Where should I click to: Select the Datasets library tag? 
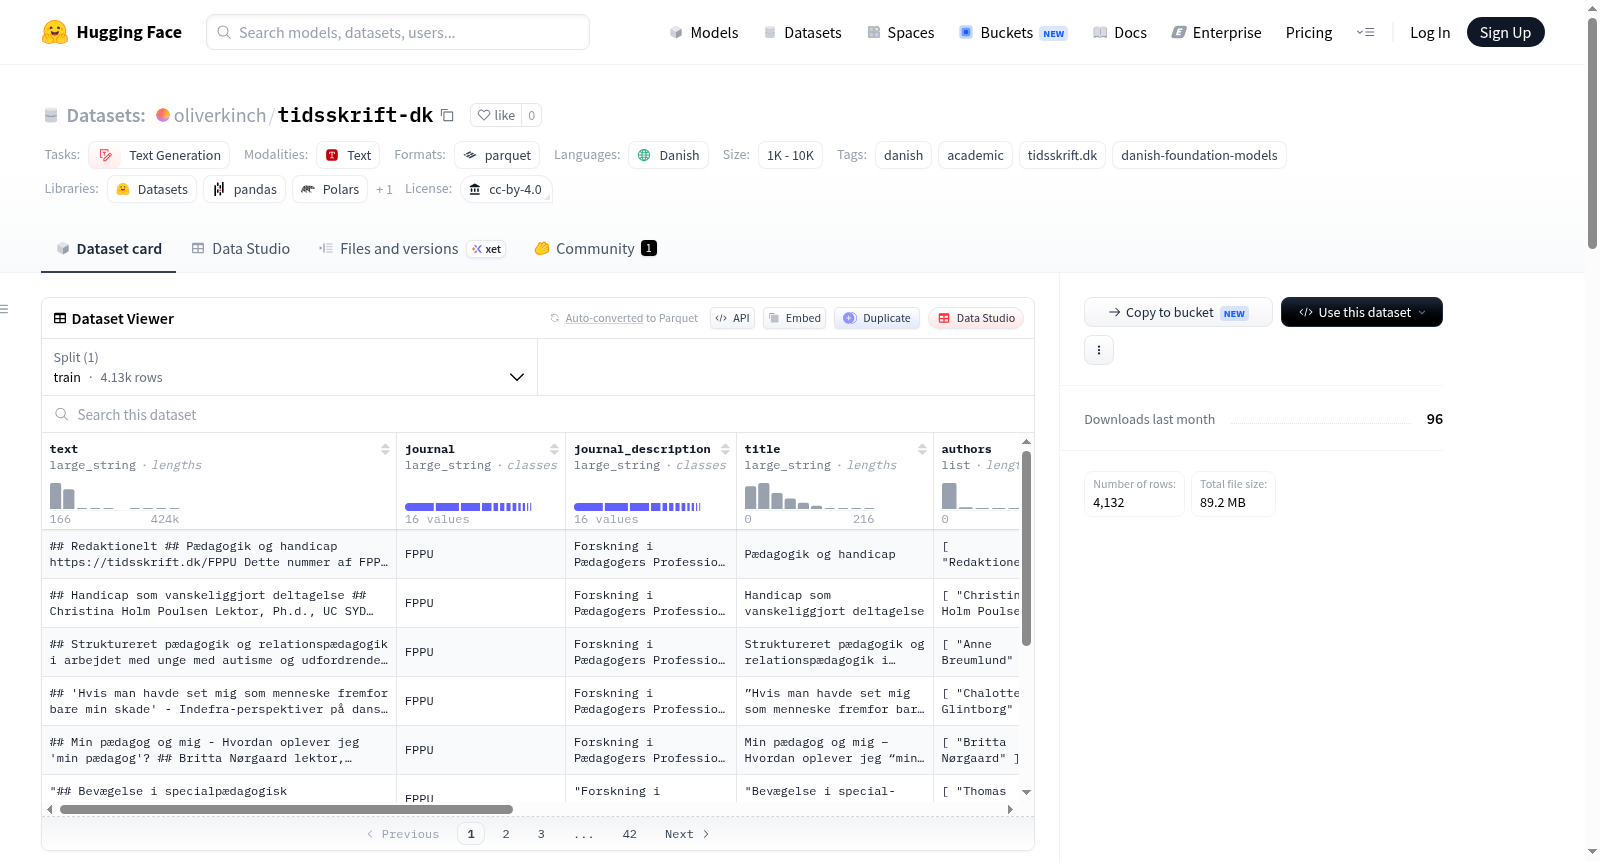[x=152, y=189]
